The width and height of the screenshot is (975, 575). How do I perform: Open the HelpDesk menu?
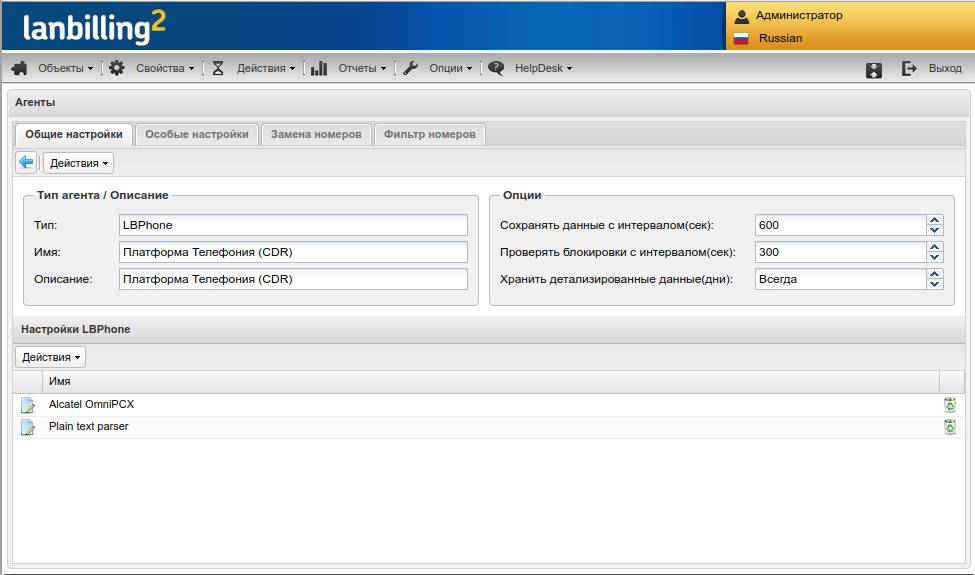coord(543,68)
